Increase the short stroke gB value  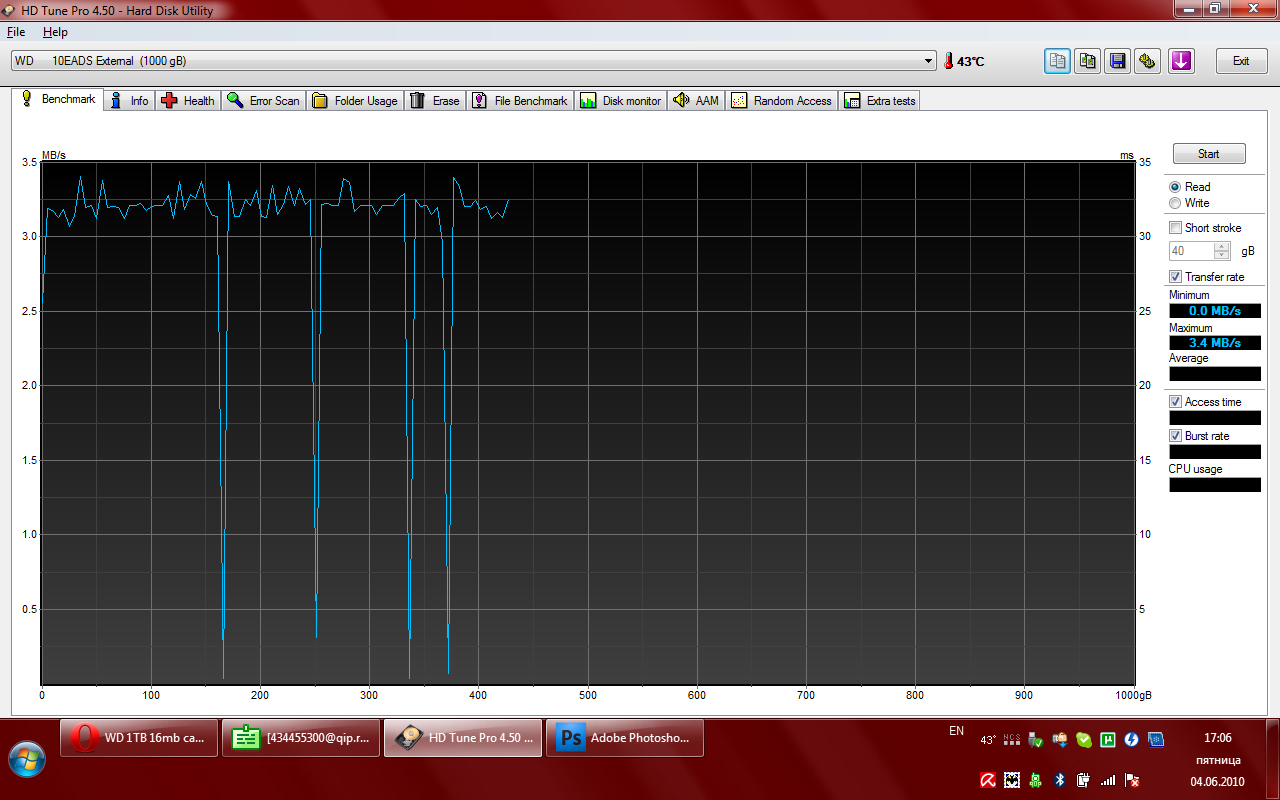coord(1223,247)
